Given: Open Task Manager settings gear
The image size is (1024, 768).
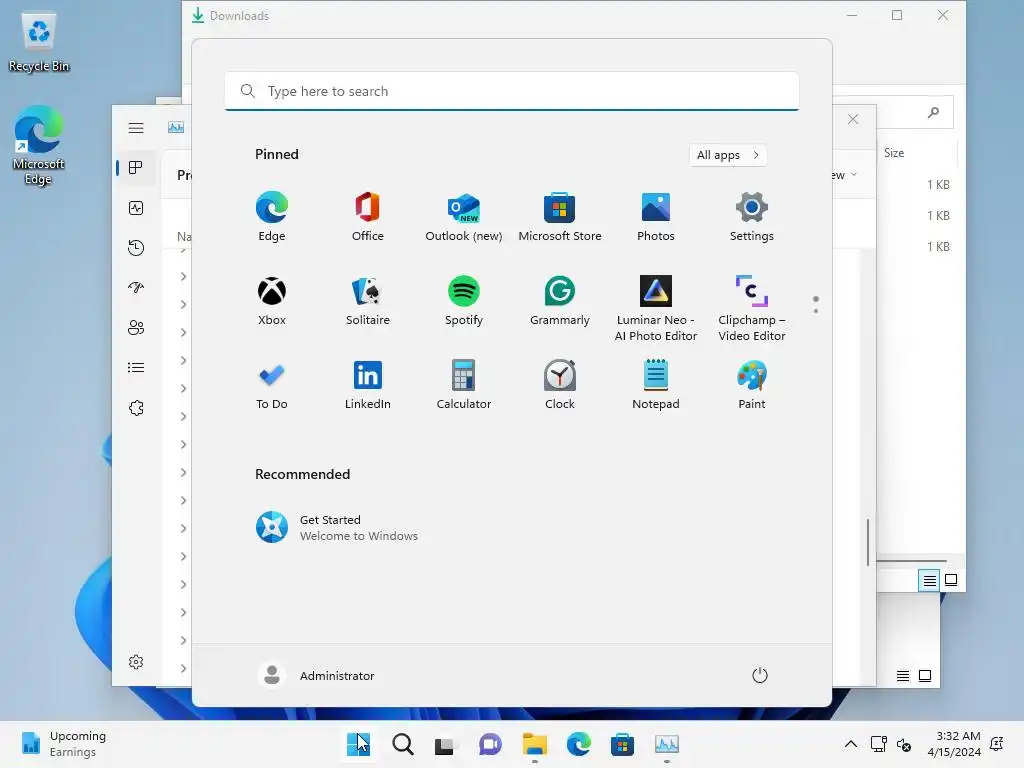Looking at the screenshot, I should point(136,662).
